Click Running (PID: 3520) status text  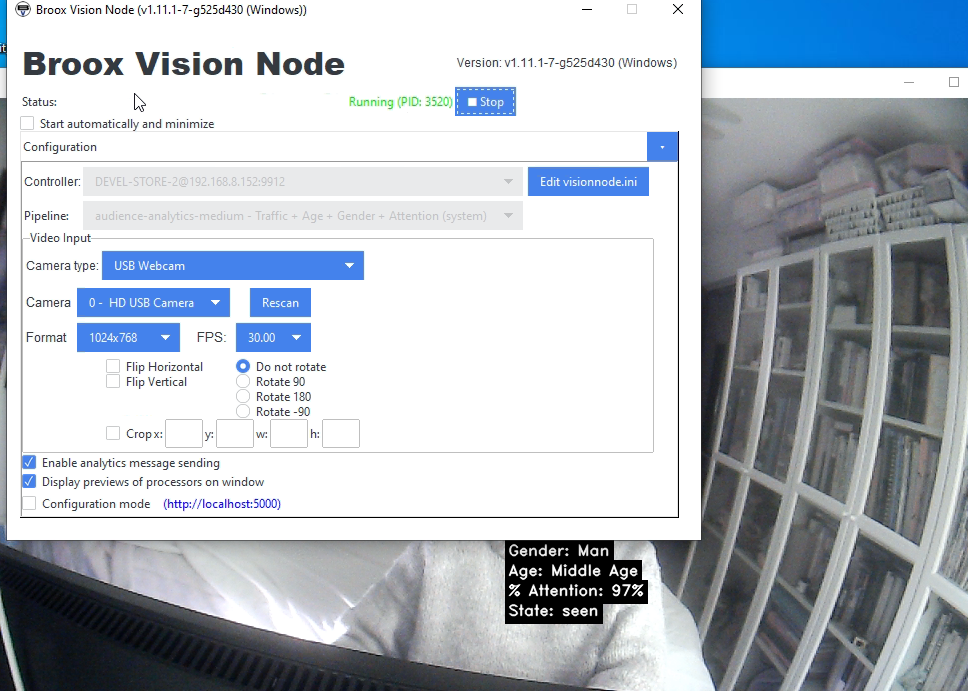tap(401, 102)
